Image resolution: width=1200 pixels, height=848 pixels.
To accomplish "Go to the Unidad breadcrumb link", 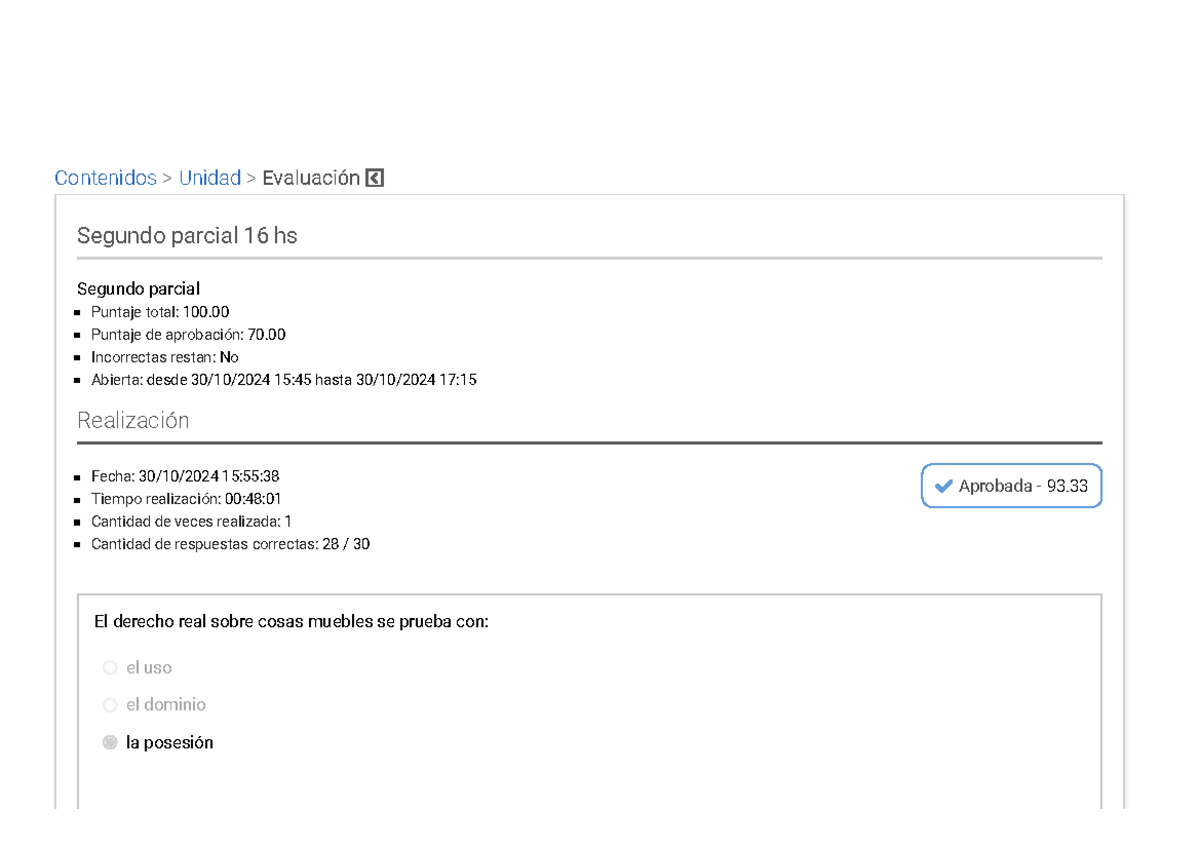I will (x=210, y=178).
